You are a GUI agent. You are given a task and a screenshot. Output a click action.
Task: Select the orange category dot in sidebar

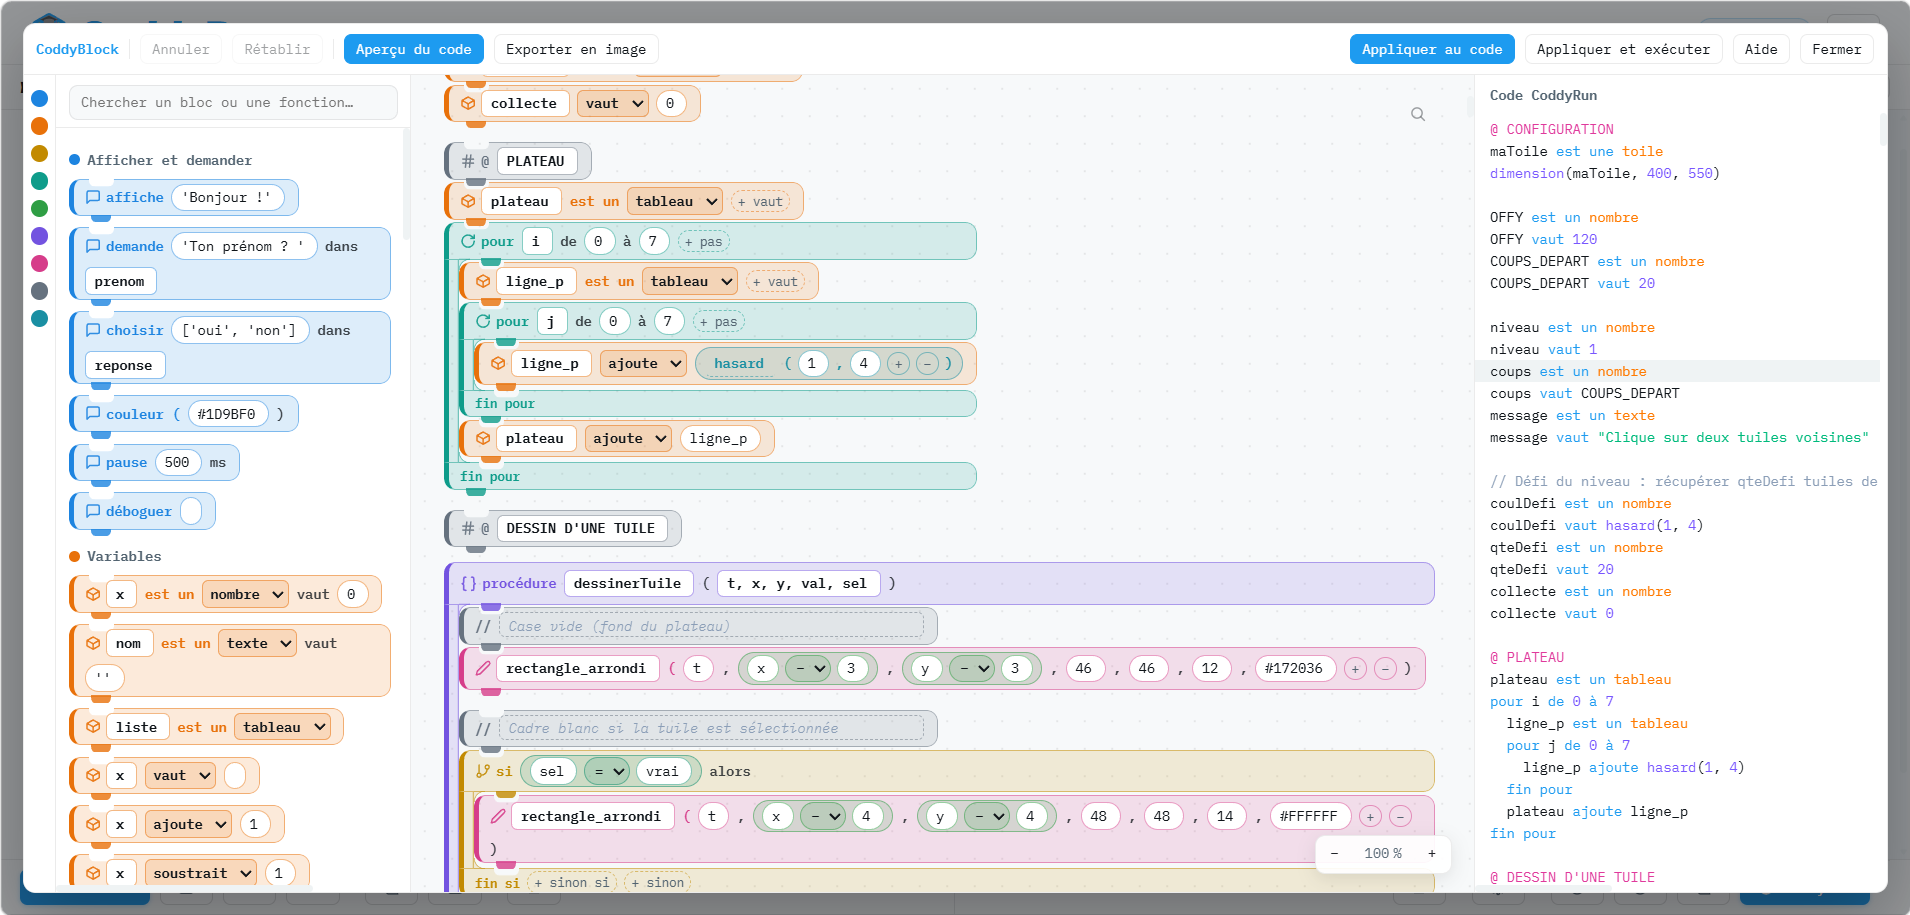(x=40, y=126)
